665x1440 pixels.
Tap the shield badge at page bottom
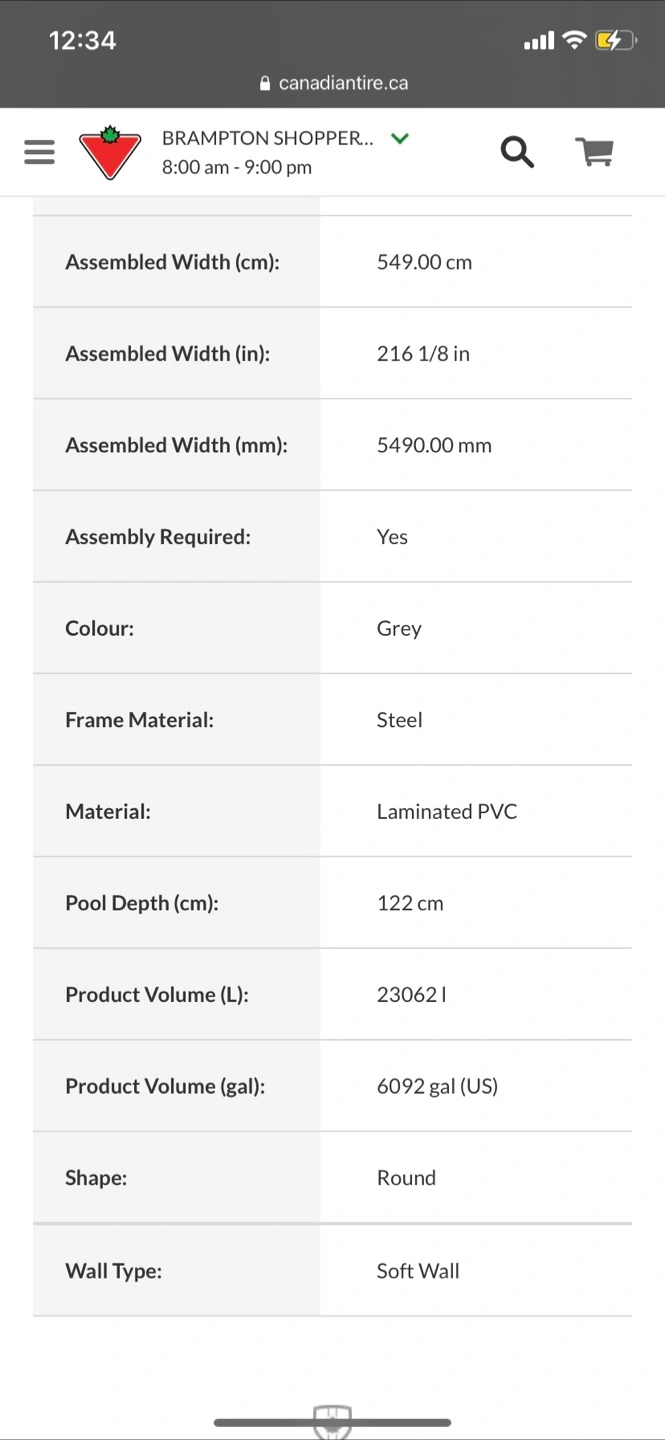click(332, 1422)
